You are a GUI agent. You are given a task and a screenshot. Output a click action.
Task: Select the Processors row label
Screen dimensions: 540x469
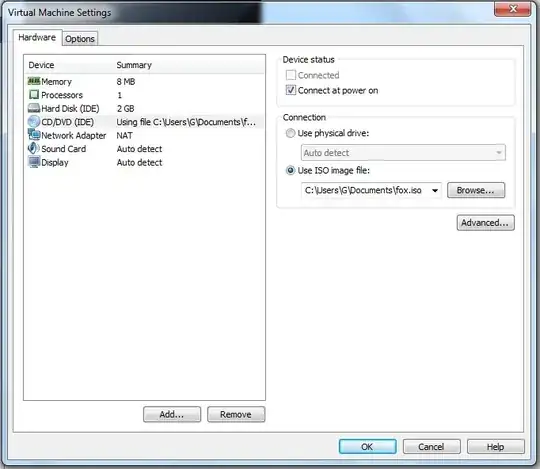click(x=62, y=95)
